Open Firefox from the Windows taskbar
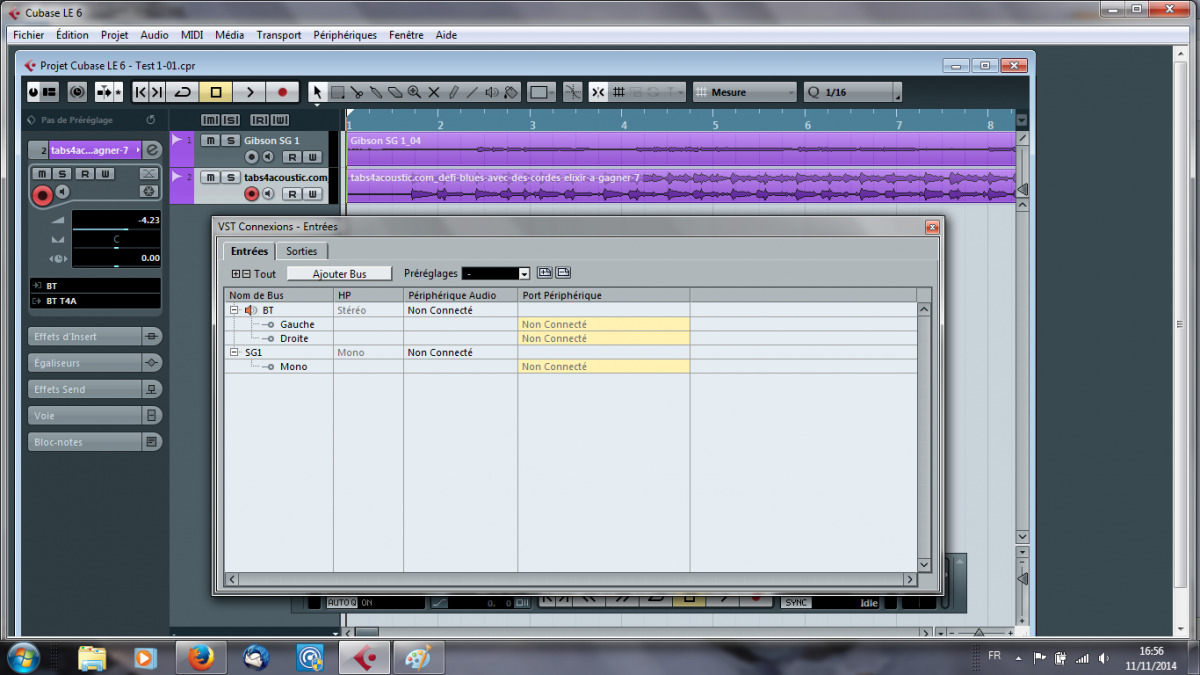The width and height of the screenshot is (1200, 675). point(200,657)
